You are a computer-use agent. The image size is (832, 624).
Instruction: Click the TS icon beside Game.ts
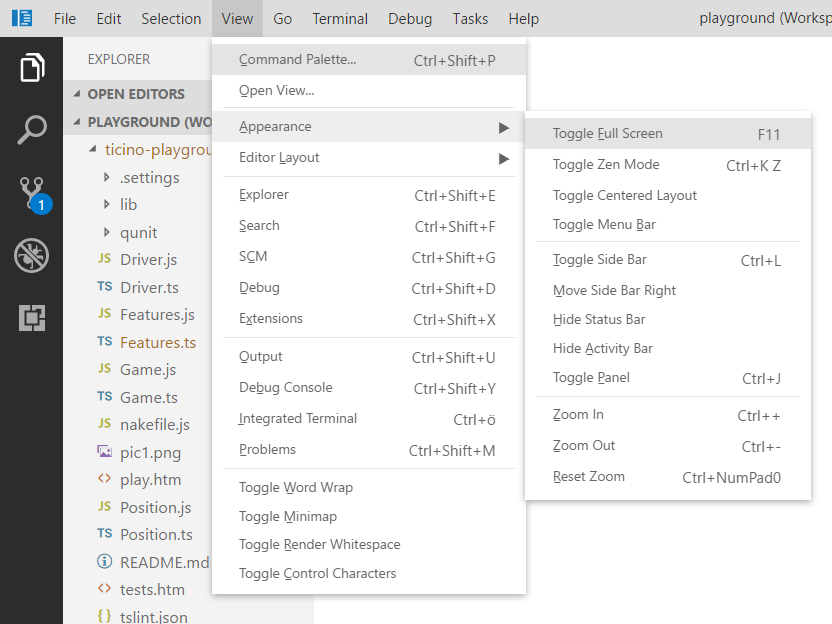pos(105,396)
